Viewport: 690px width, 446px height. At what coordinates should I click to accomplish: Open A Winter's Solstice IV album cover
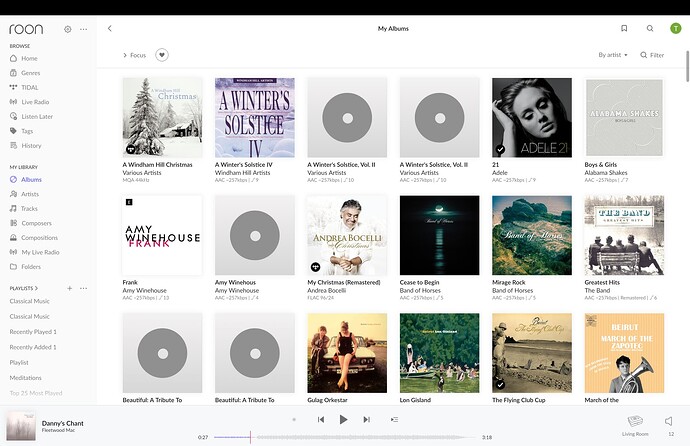(255, 117)
